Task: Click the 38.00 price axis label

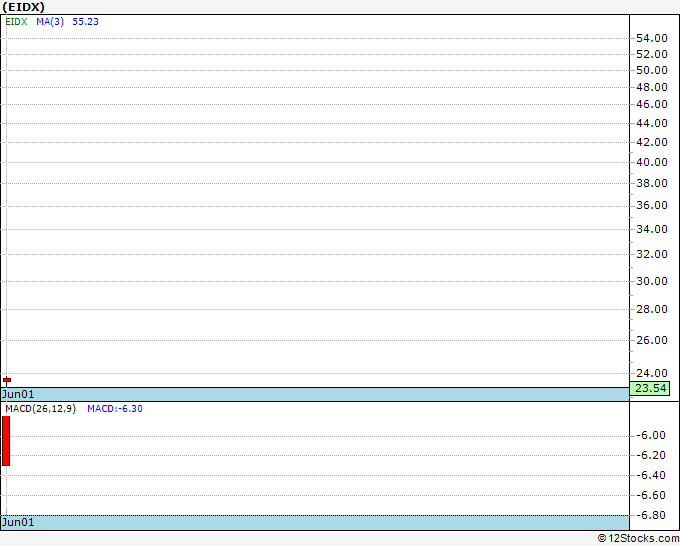Action: pos(652,183)
